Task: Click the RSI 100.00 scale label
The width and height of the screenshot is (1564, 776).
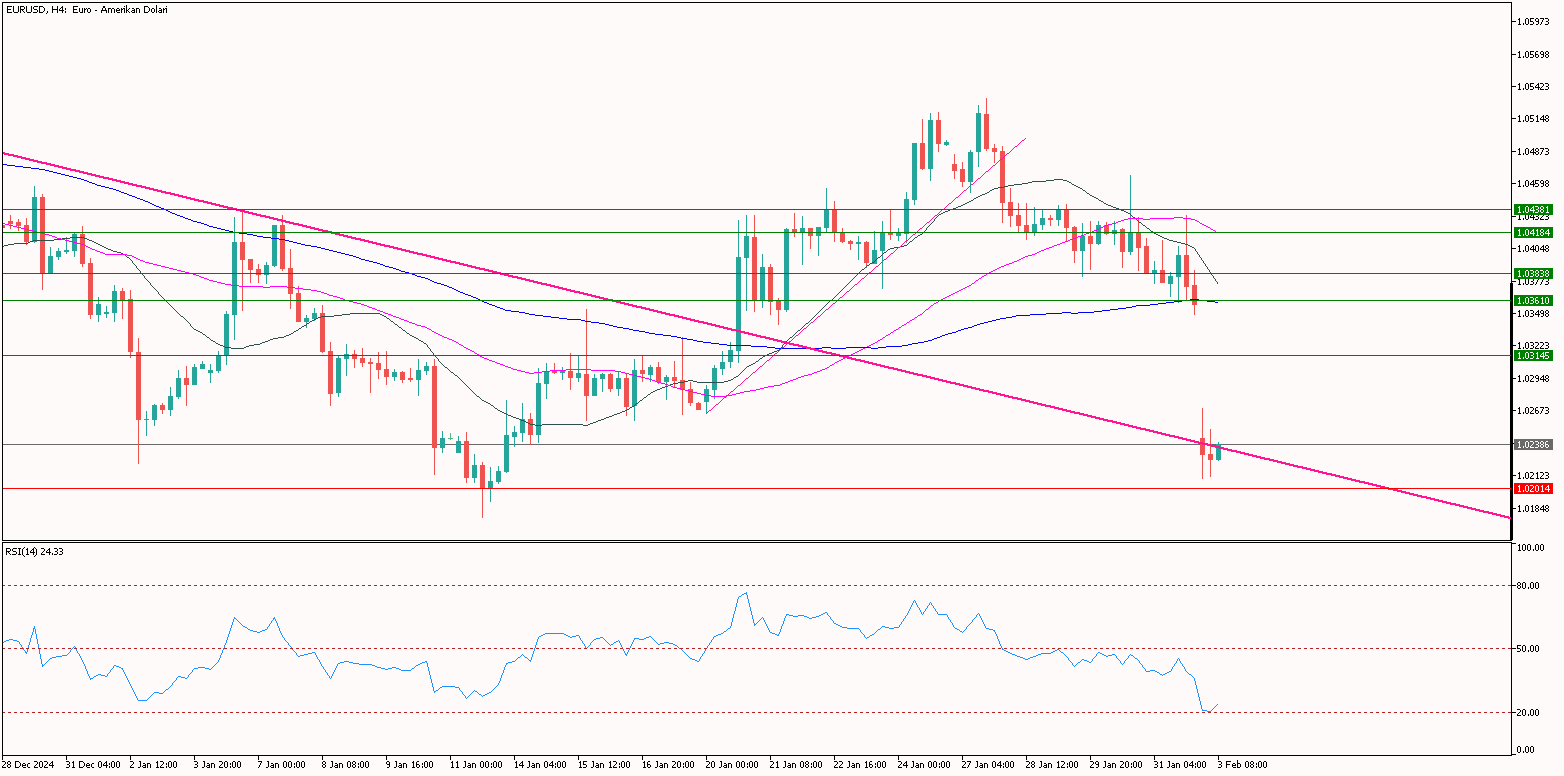Action: point(1531,548)
